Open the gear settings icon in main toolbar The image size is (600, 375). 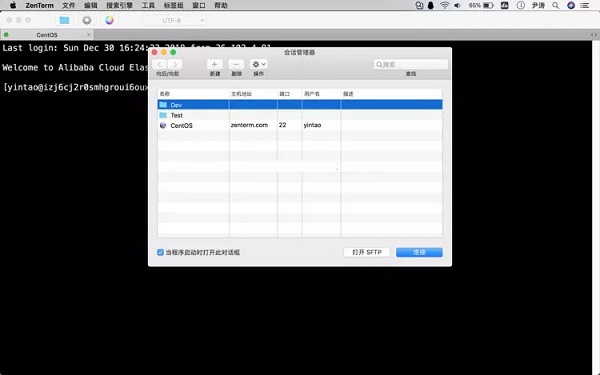tap(87, 20)
